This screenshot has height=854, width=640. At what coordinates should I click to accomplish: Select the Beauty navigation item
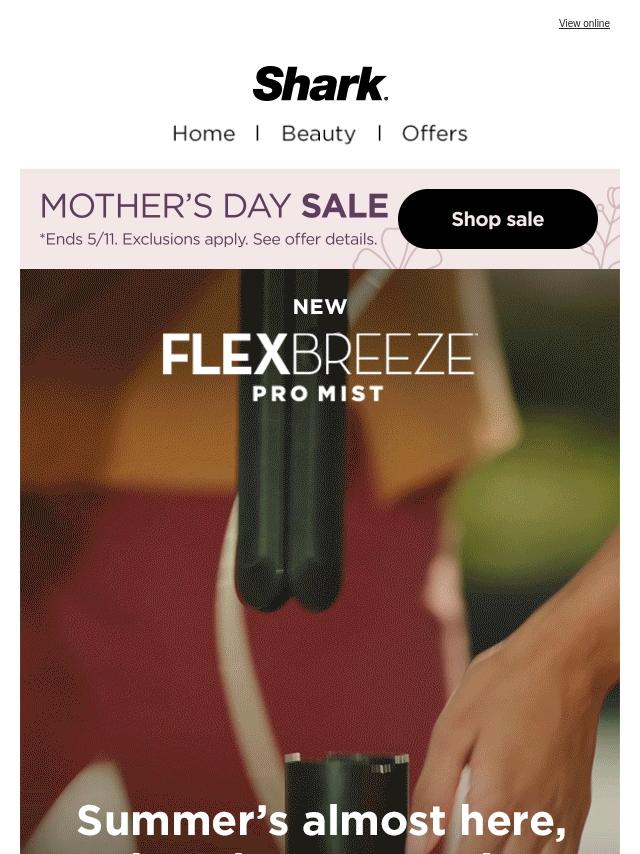319,133
